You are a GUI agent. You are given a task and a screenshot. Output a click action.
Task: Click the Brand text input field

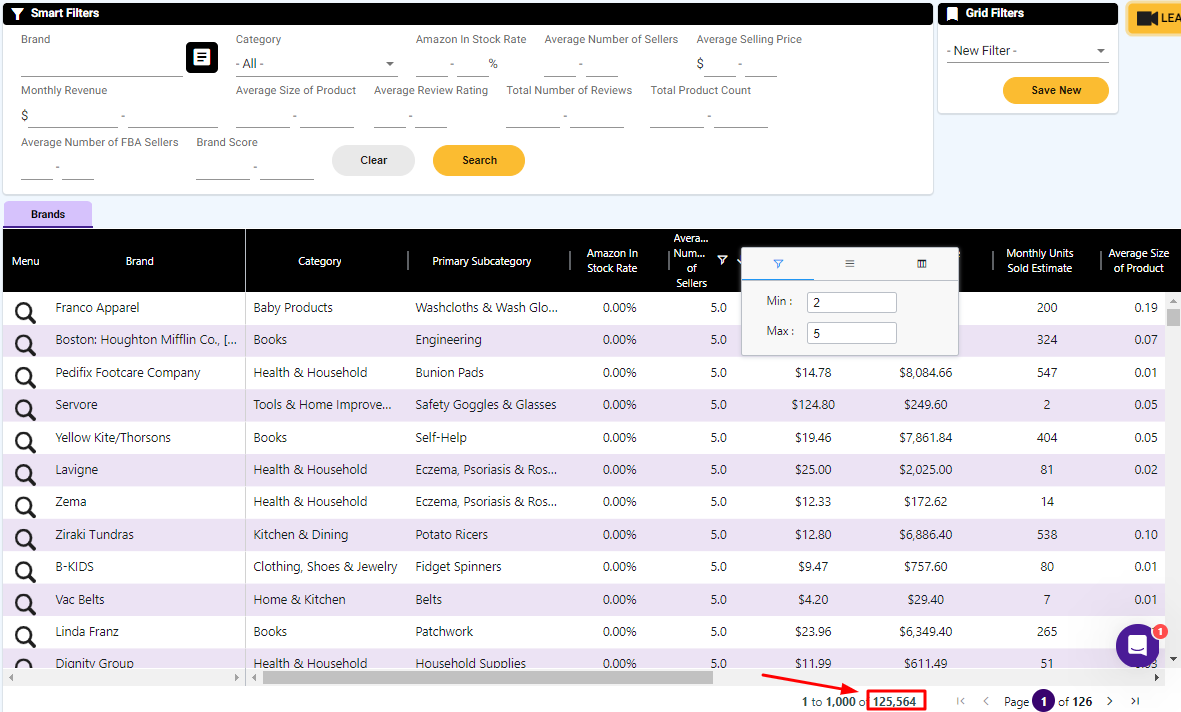pyautogui.click(x=101, y=65)
